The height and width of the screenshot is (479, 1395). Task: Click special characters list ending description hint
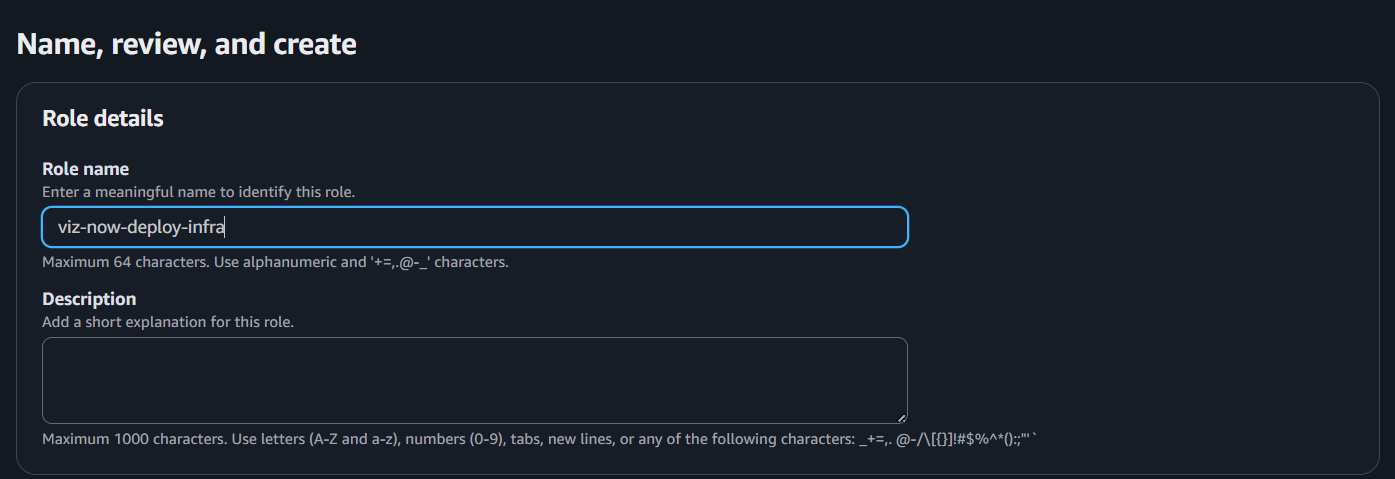click(950, 439)
